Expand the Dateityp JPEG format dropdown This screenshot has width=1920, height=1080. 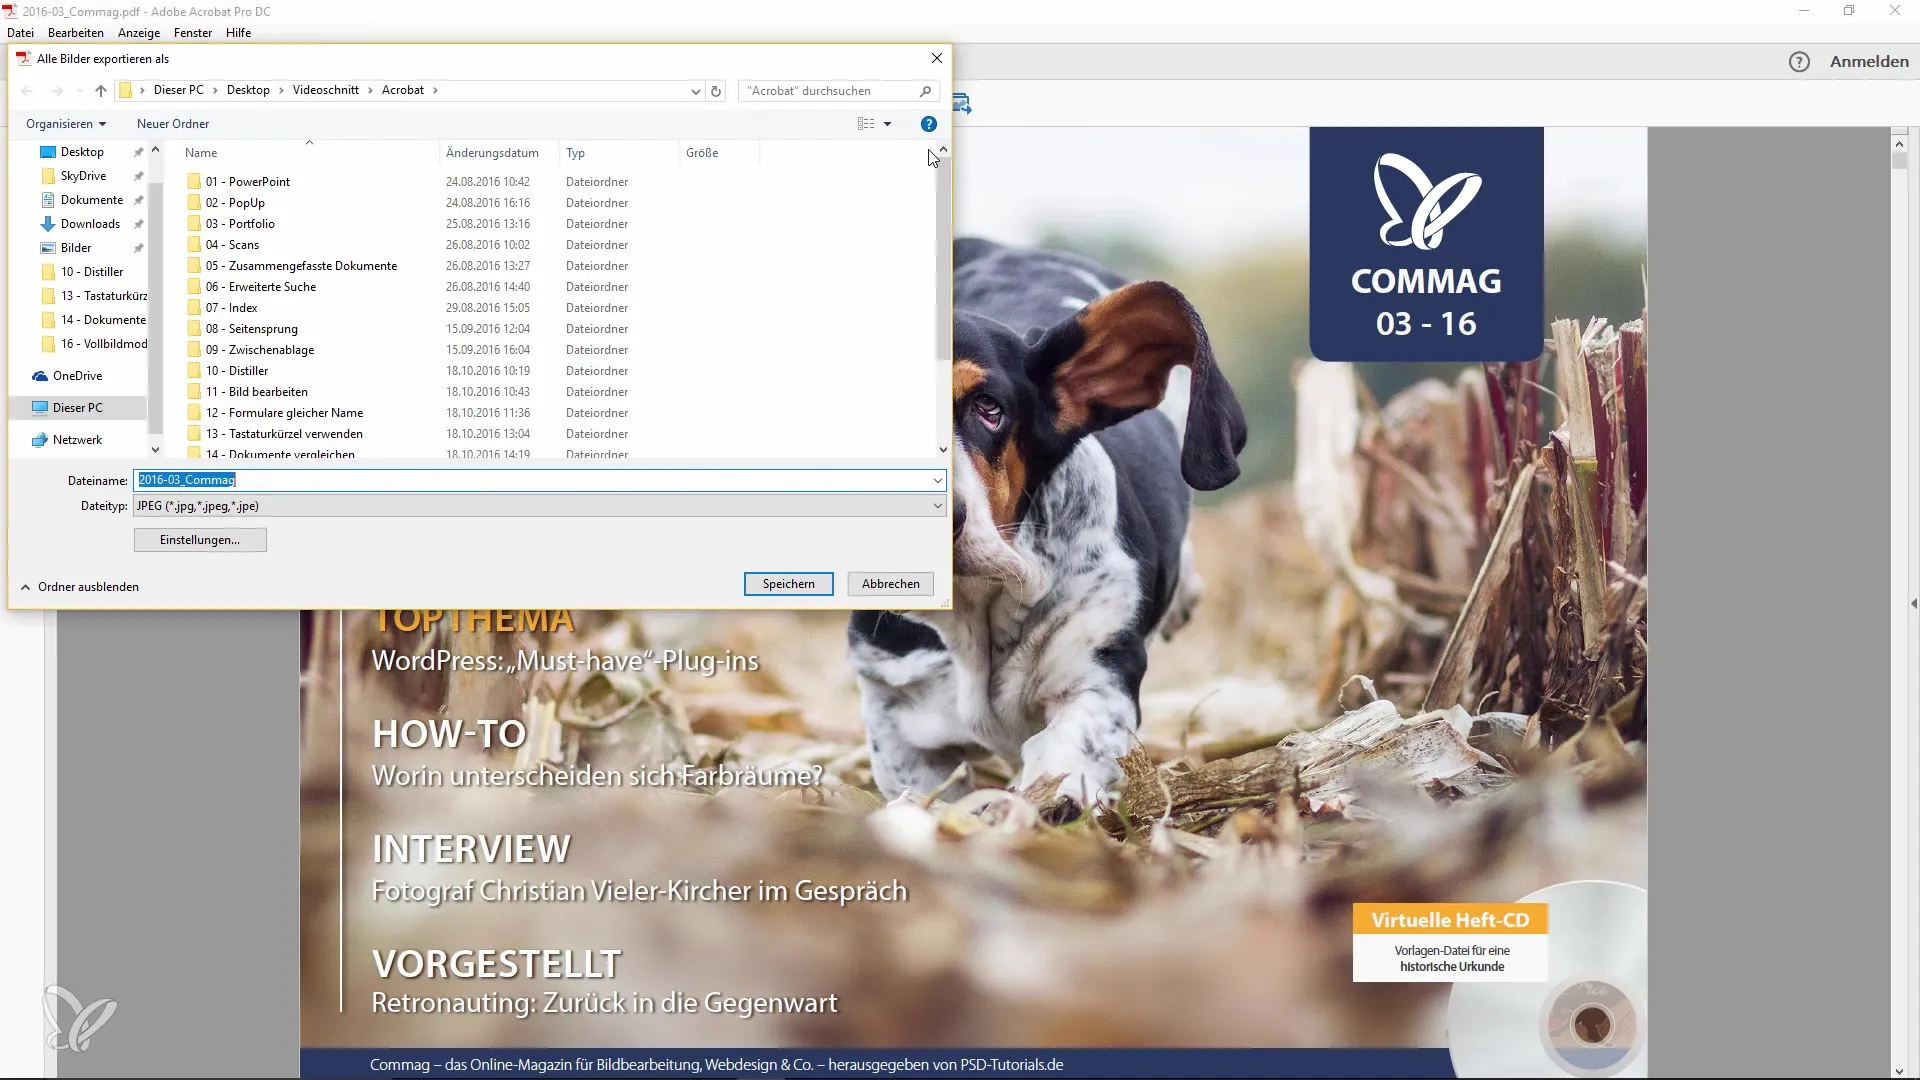coord(936,505)
